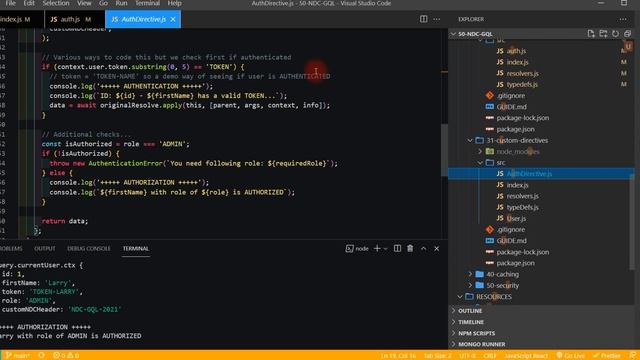Refresh the Explorer file tree
This screenshot has height=360, width=640.
[x=615, y=33]
